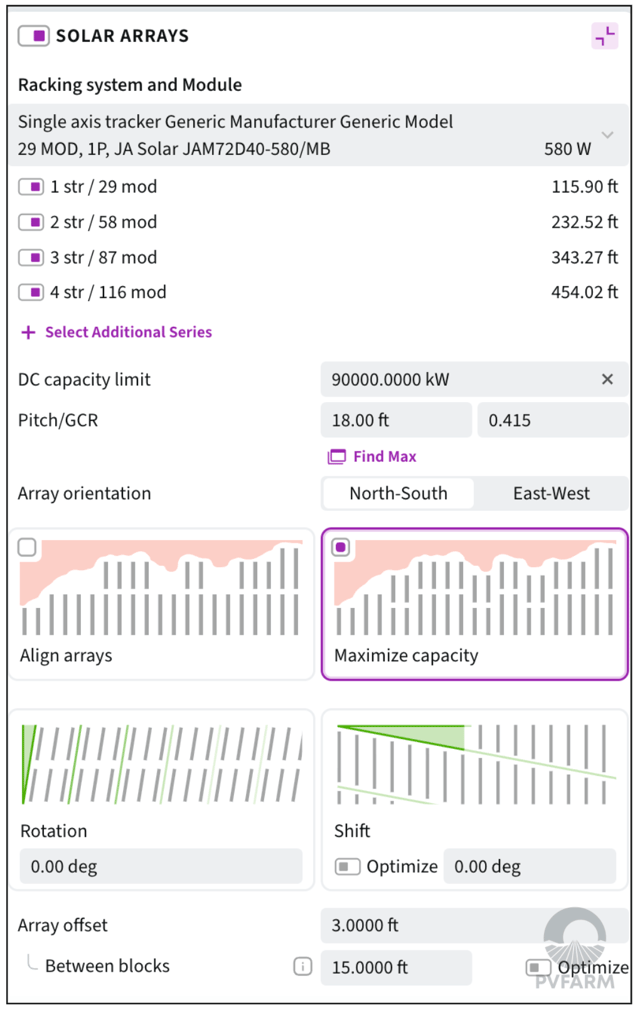640x1010 pixels.
Task: Collapse the Solar Arrays panel
Action: click(x=604, y=36)
